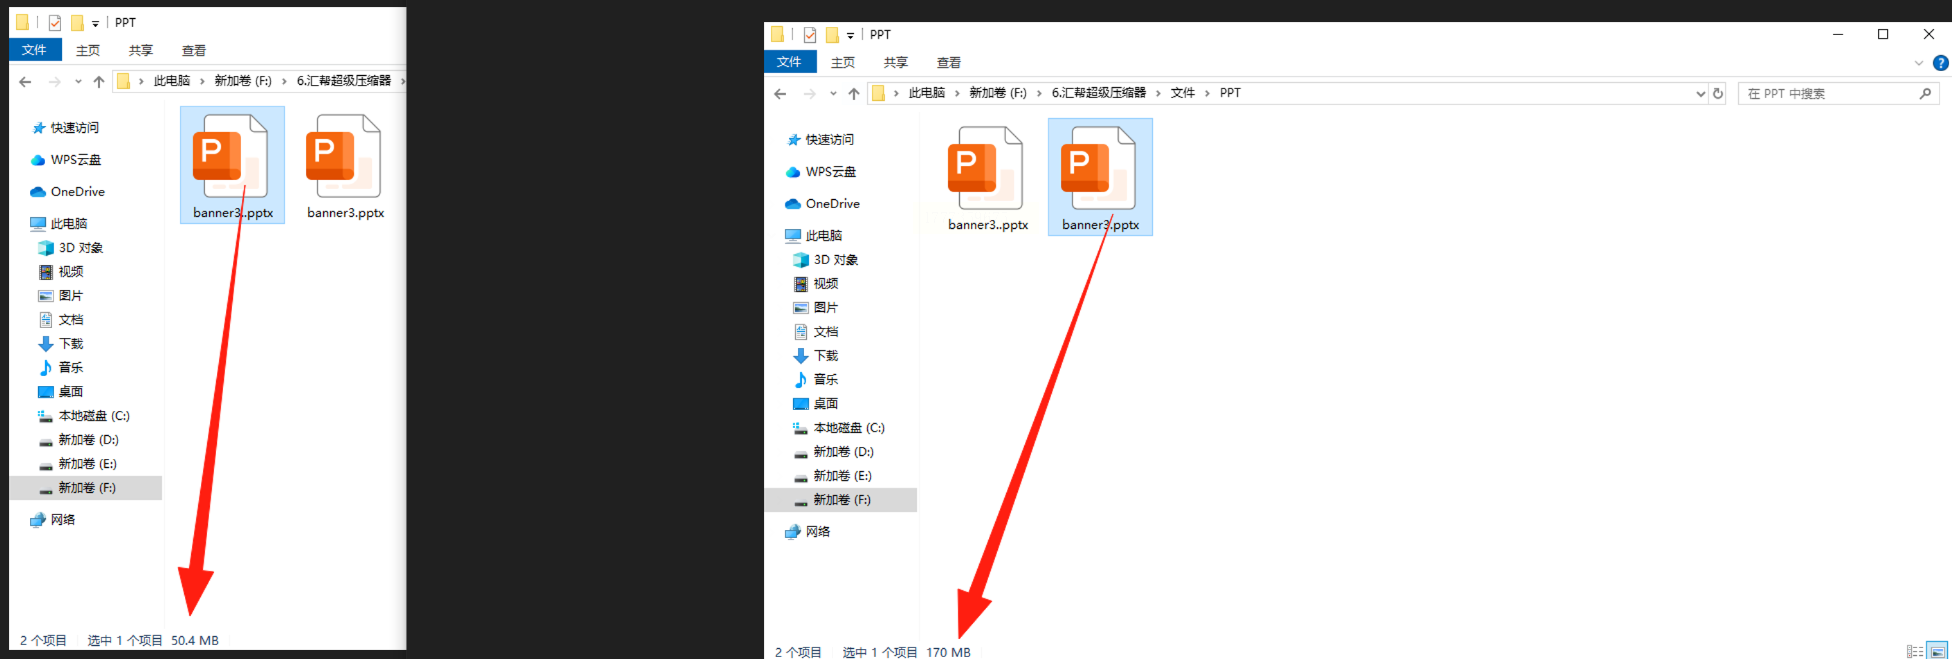Switch to details view in status bar
The height and width of the screenshot is (659, 1952).
click(x=1914, y=651)
